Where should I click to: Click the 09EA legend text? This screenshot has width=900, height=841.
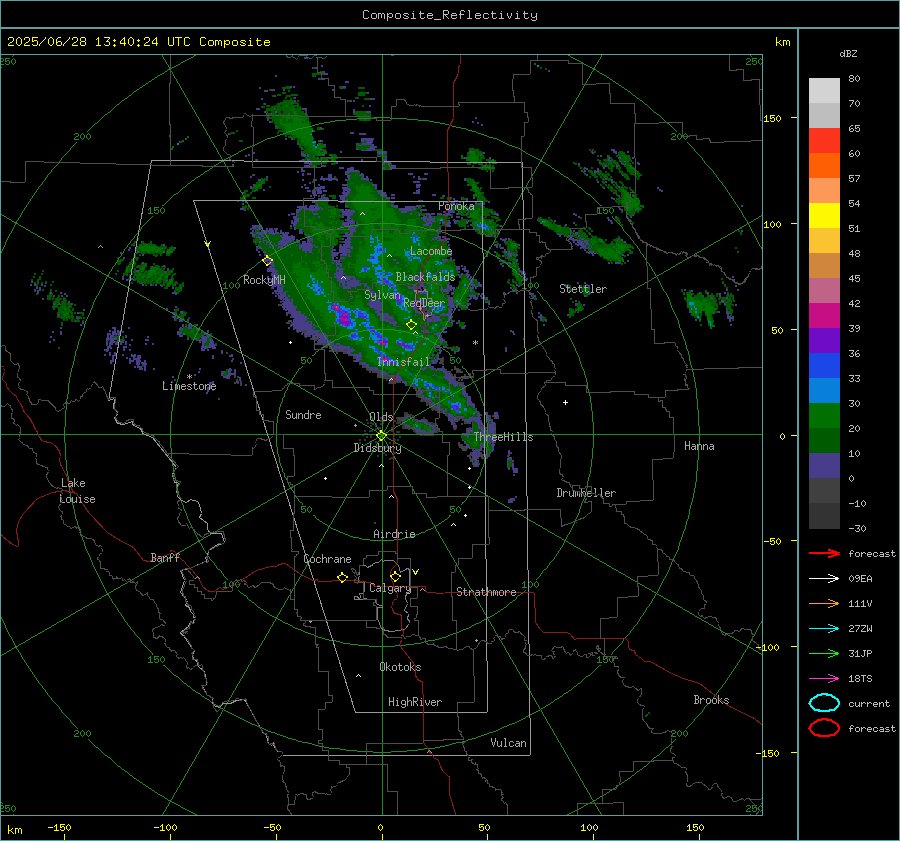pyautogui.click(x=860, y=579)
